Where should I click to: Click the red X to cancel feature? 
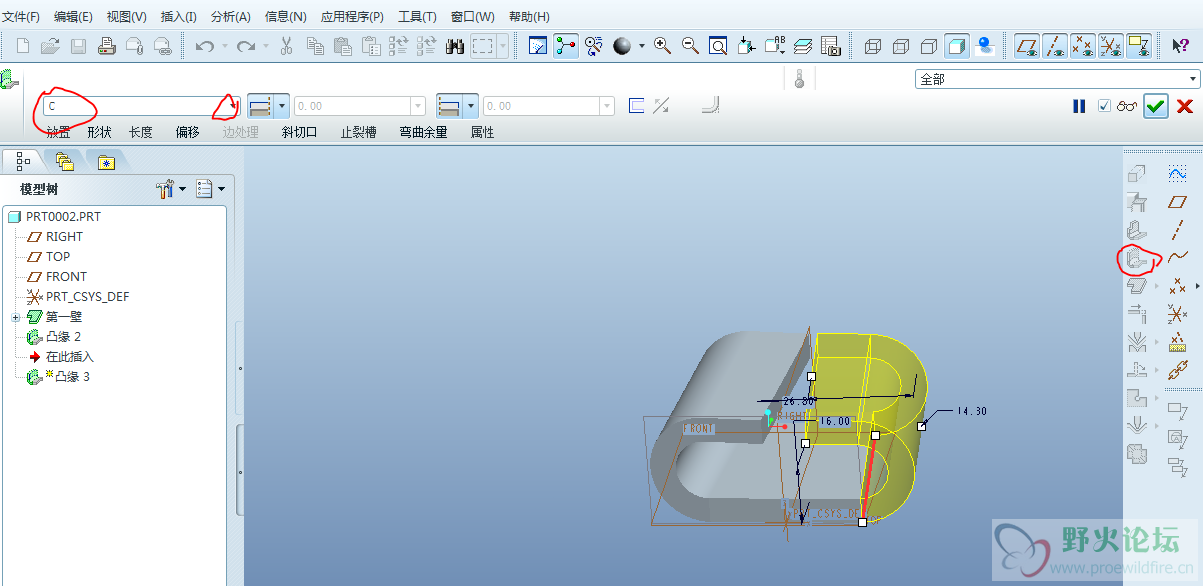[1185, 106]
